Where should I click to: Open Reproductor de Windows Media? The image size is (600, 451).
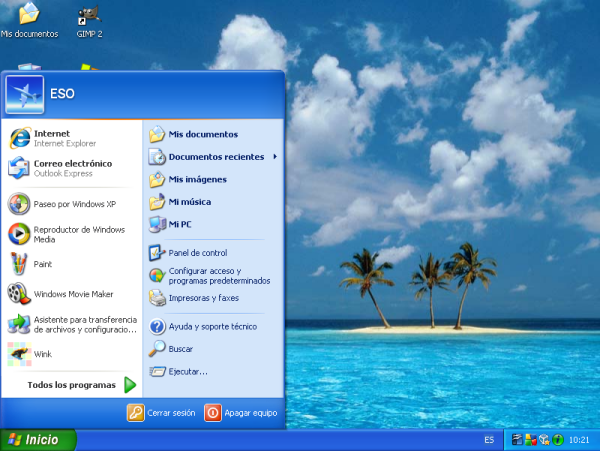(x=60, y=234)
